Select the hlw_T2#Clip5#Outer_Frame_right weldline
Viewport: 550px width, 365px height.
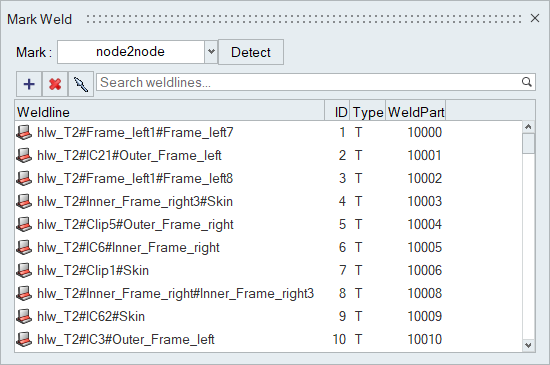(x=268, y=224)
